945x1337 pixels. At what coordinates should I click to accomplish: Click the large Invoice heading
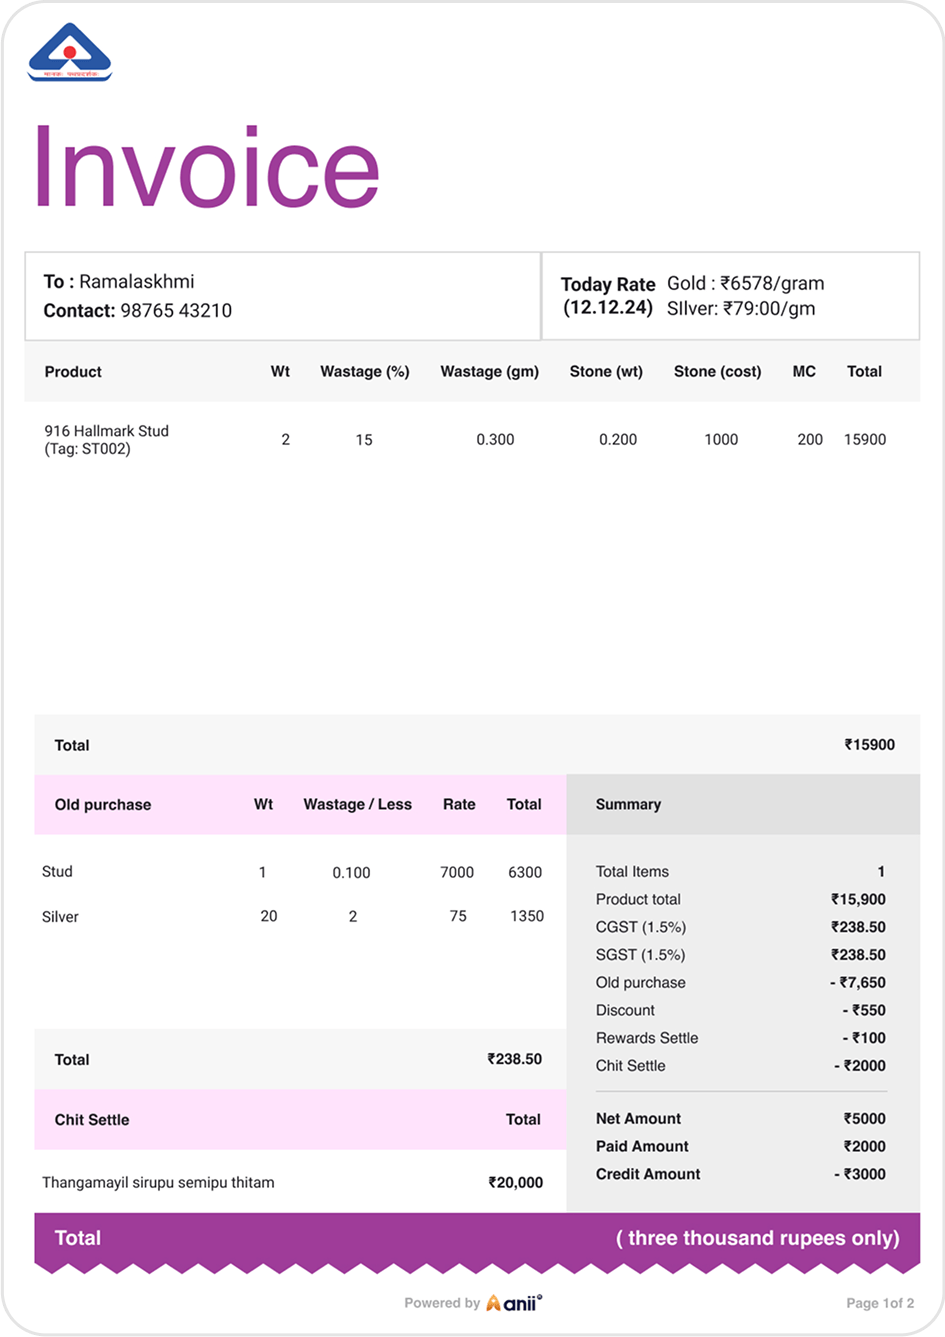pos(206,168)
